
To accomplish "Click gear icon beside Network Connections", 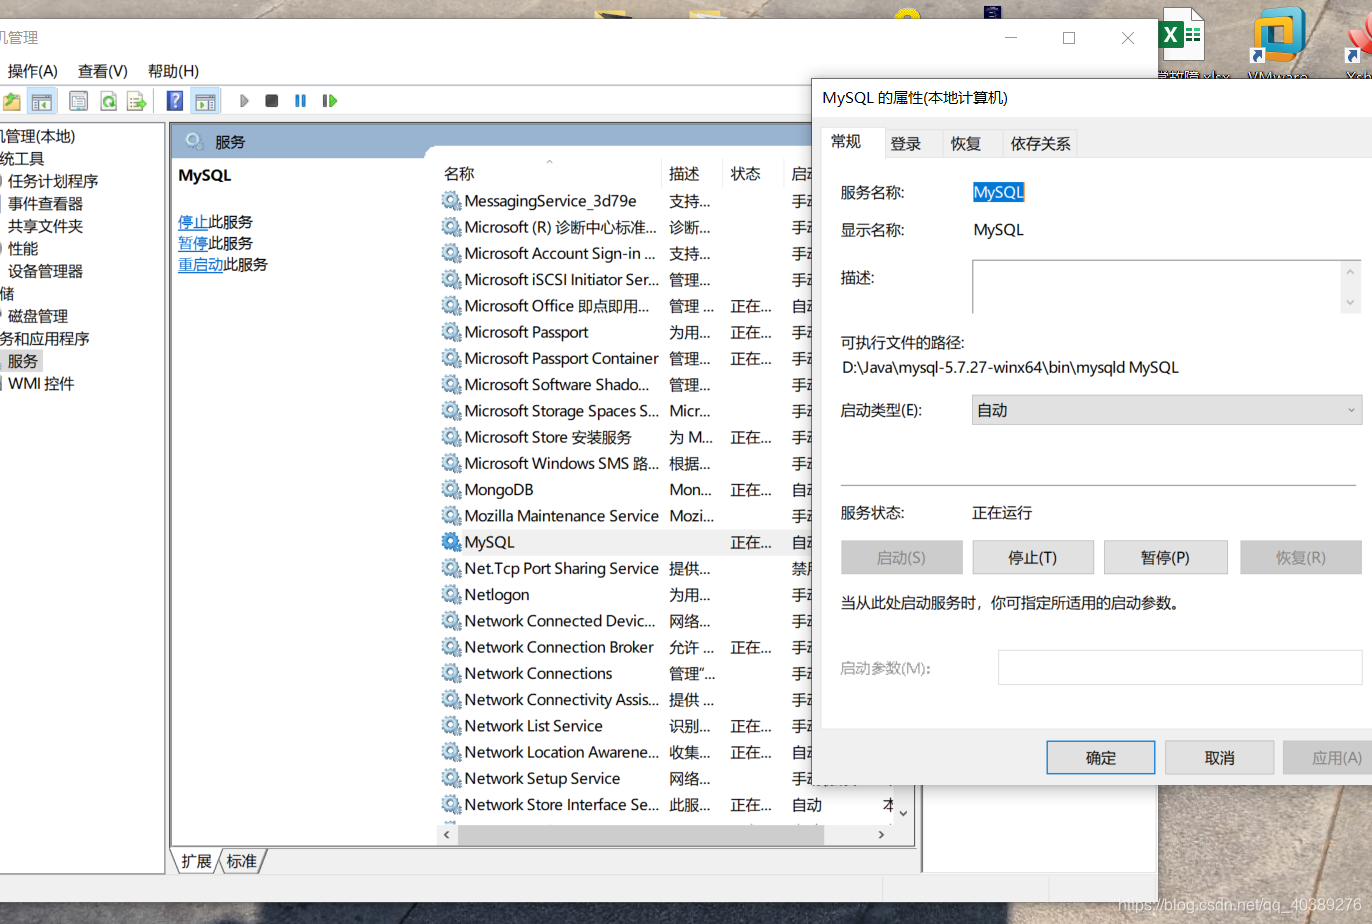I will coord(451,674).
